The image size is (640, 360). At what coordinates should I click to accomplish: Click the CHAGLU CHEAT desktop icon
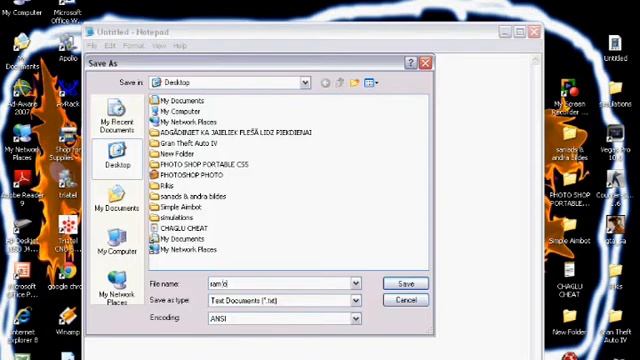pyautogui.click(x=569, y=280)
